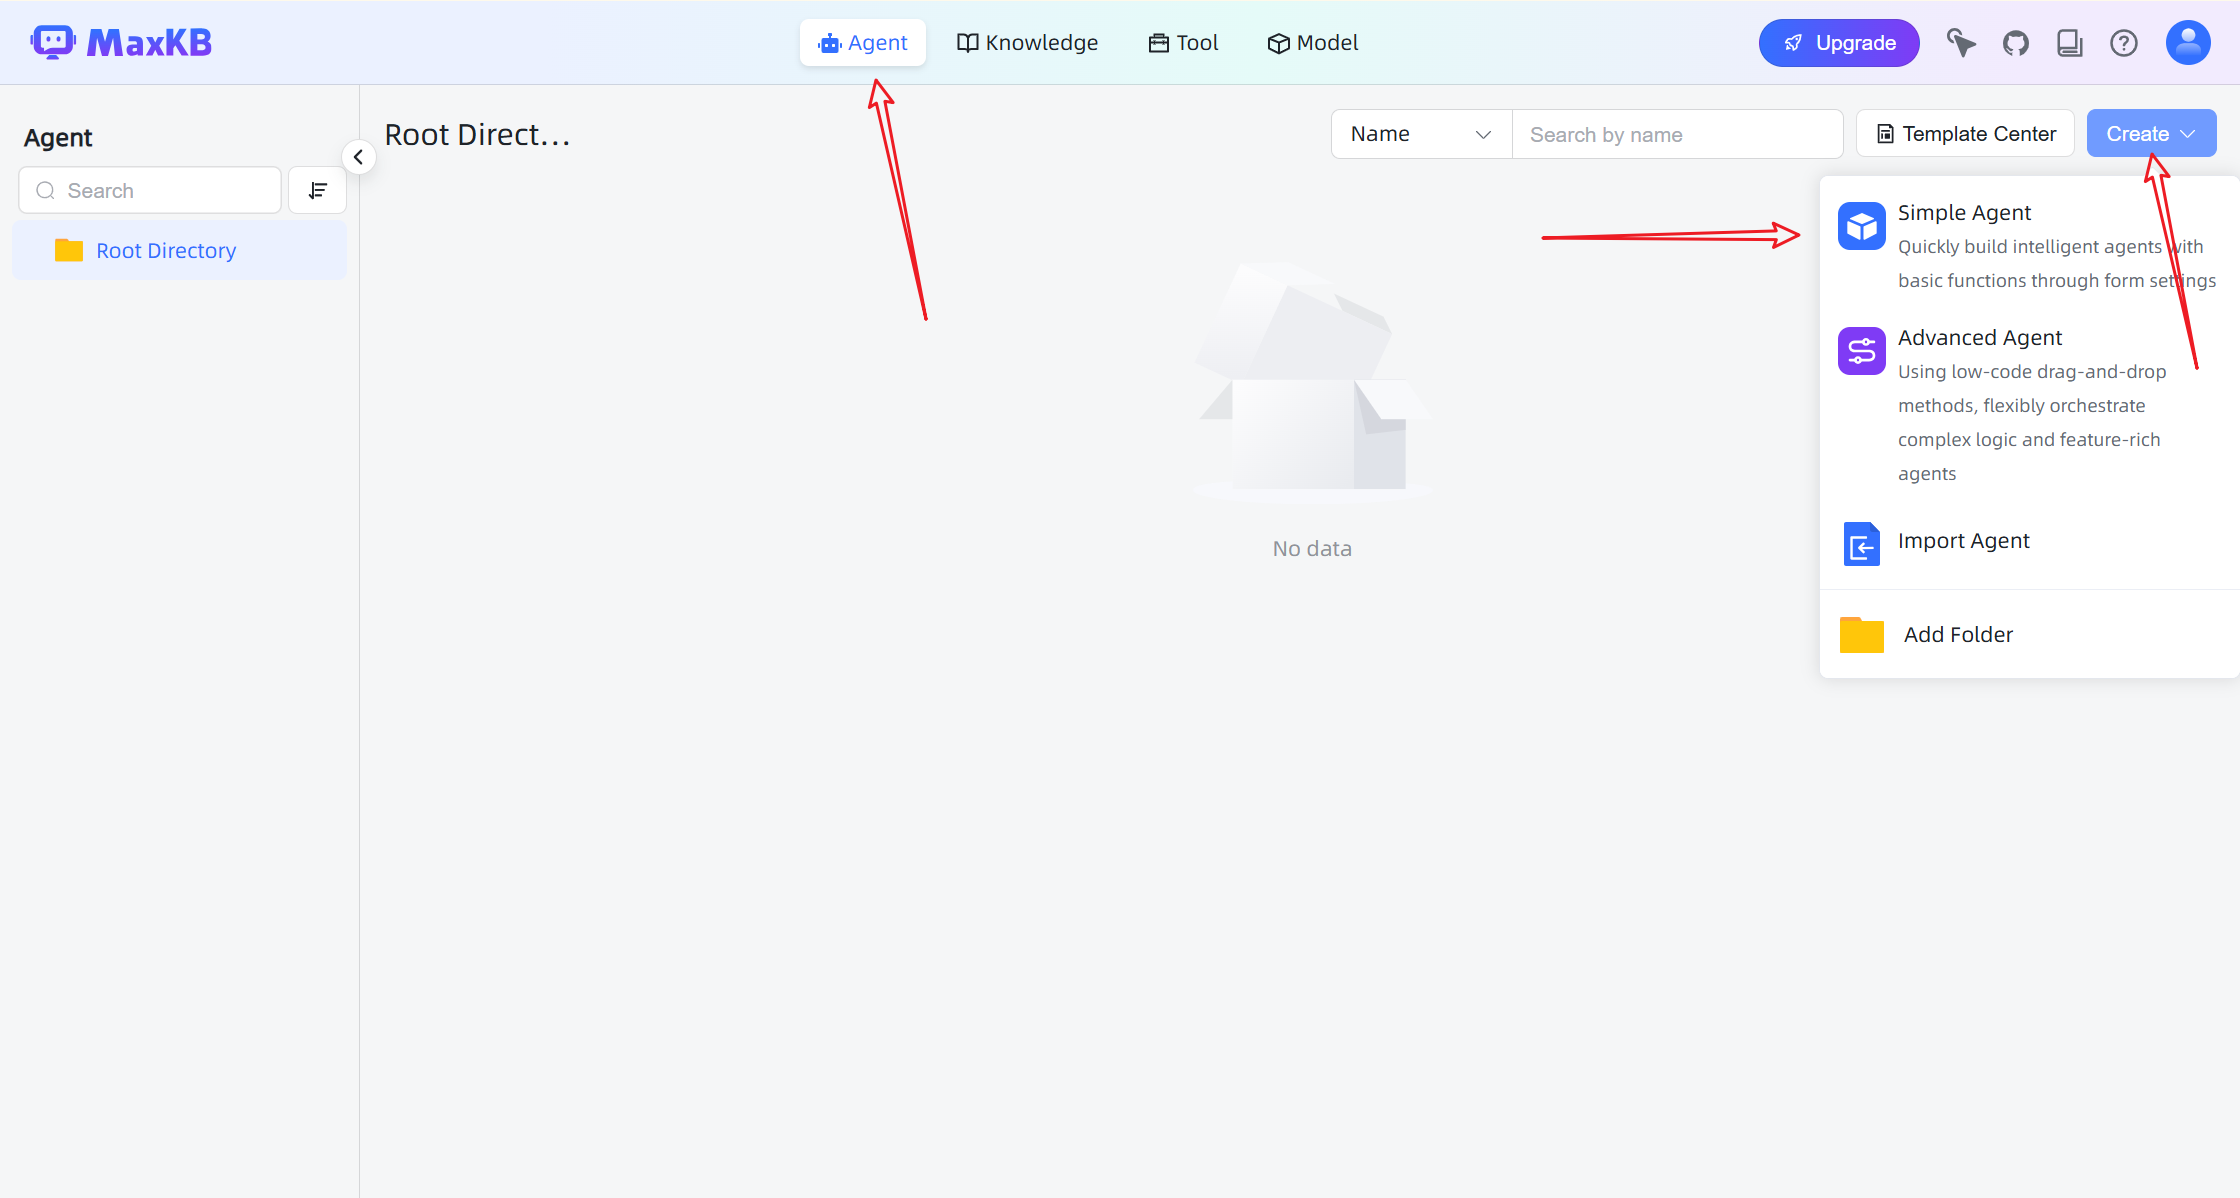
Task: Click the Upgrade button
Action: 1838,43
